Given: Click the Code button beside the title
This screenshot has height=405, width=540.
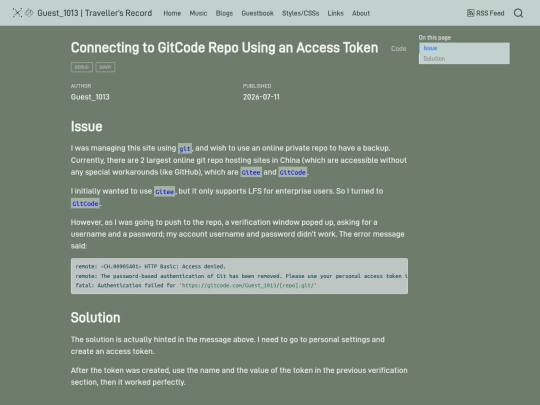Looking at the screenshot, I should tap(398, 49).
